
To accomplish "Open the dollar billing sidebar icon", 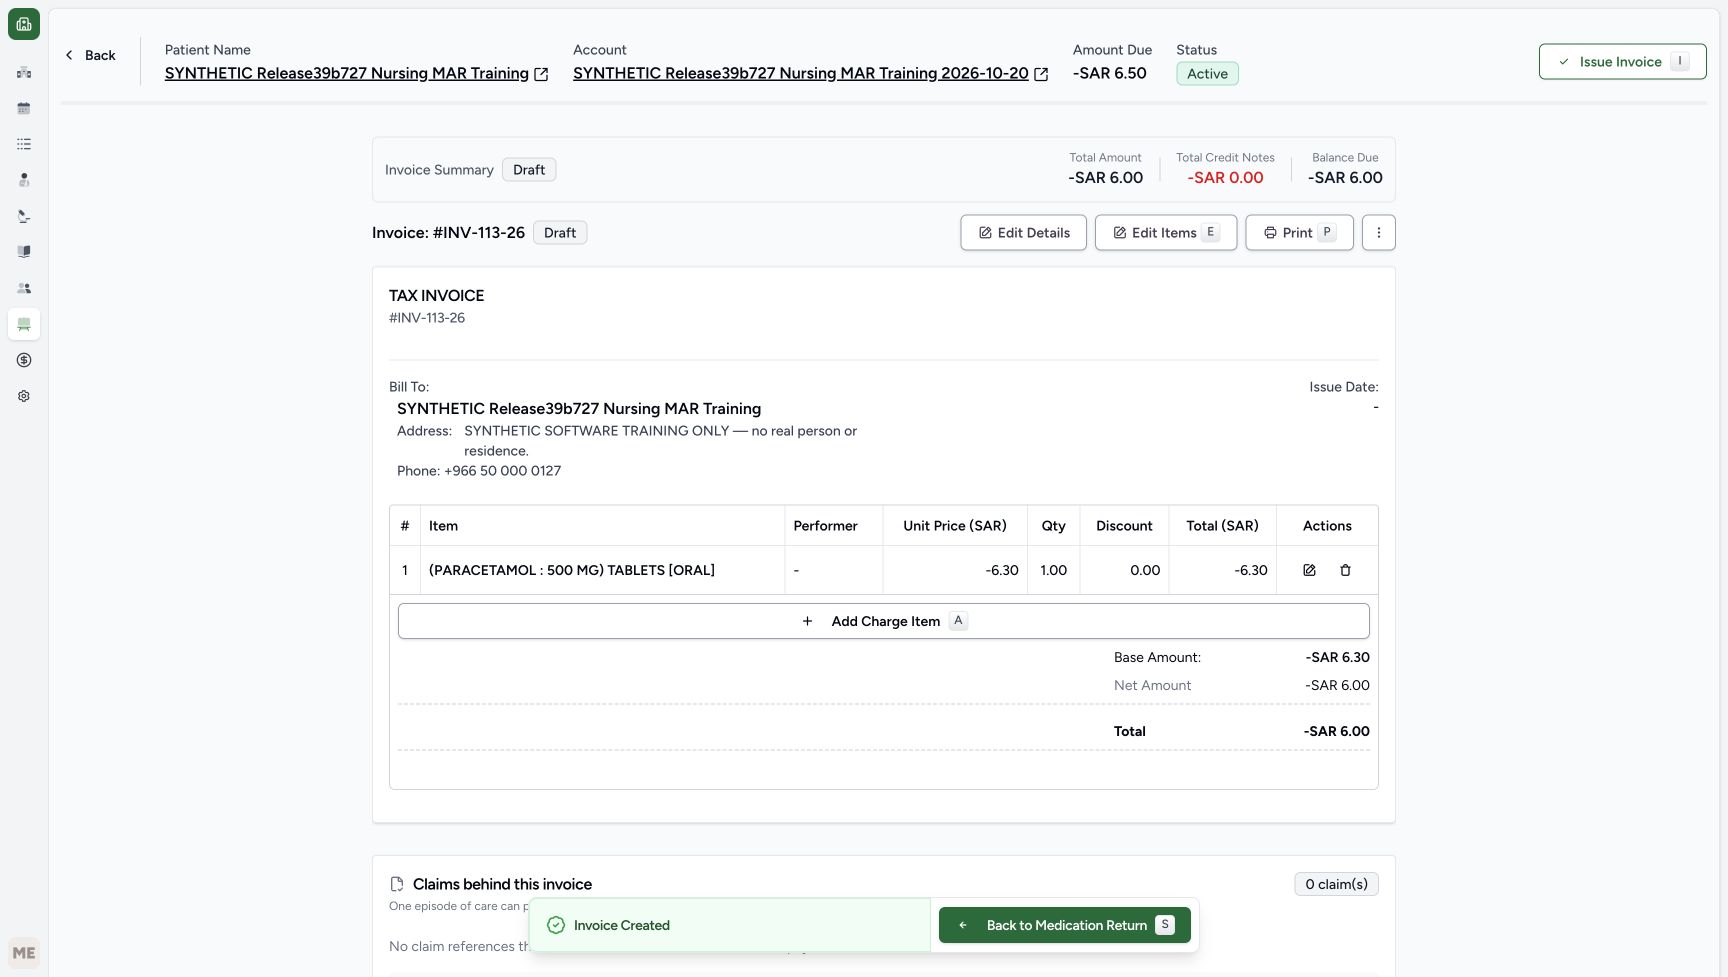I will pyautogui.click(x=24, y=360).
